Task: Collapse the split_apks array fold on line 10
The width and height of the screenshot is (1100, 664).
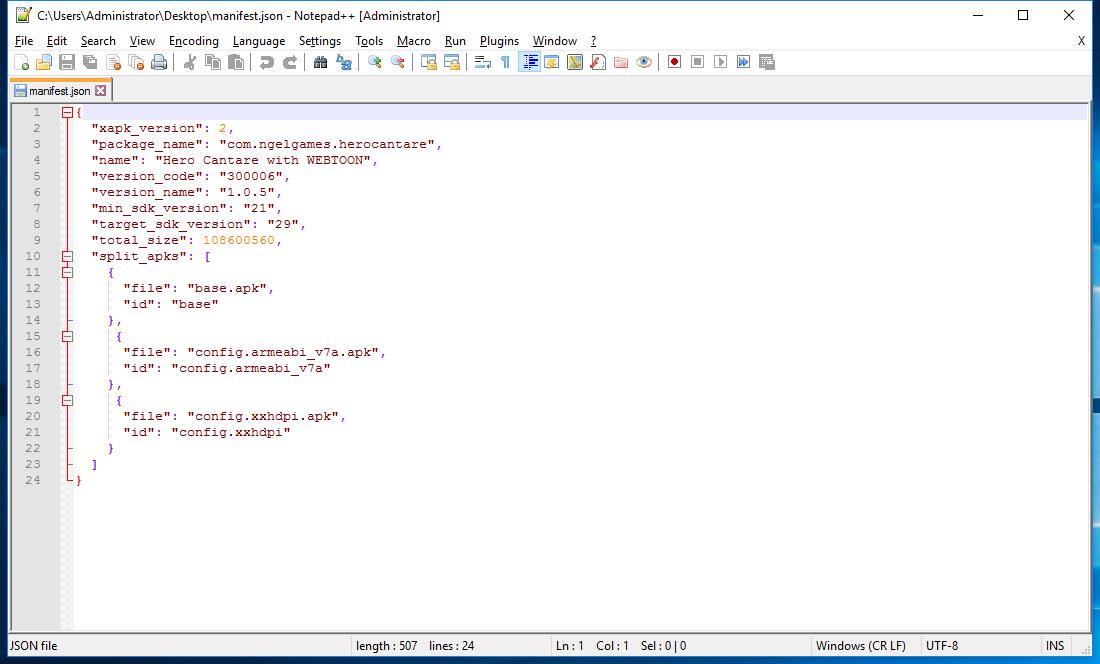Action: click(67, 256)
